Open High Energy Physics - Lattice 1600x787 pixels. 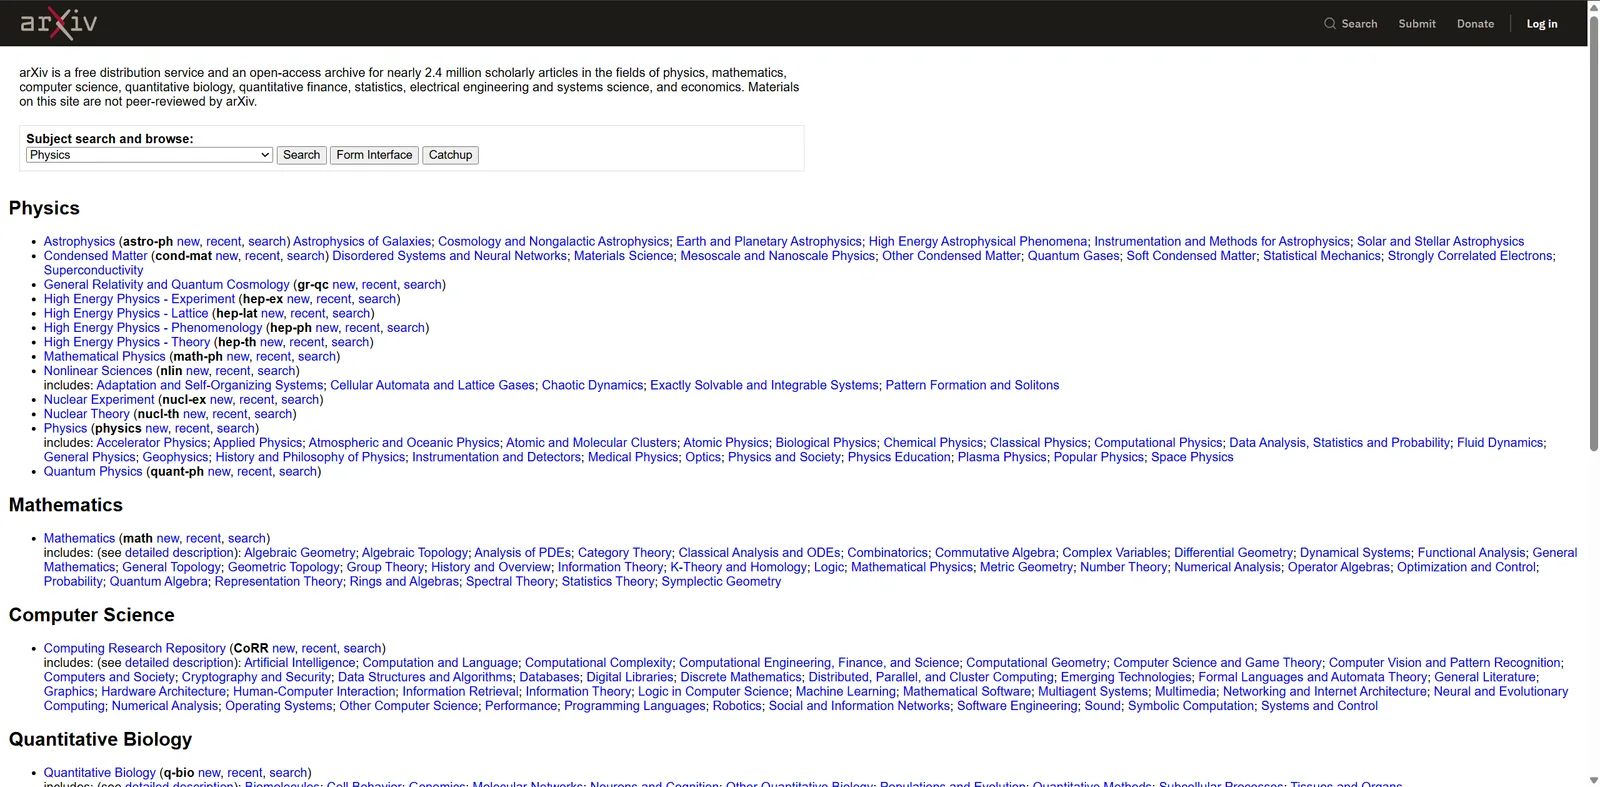(x=126, y=313)
